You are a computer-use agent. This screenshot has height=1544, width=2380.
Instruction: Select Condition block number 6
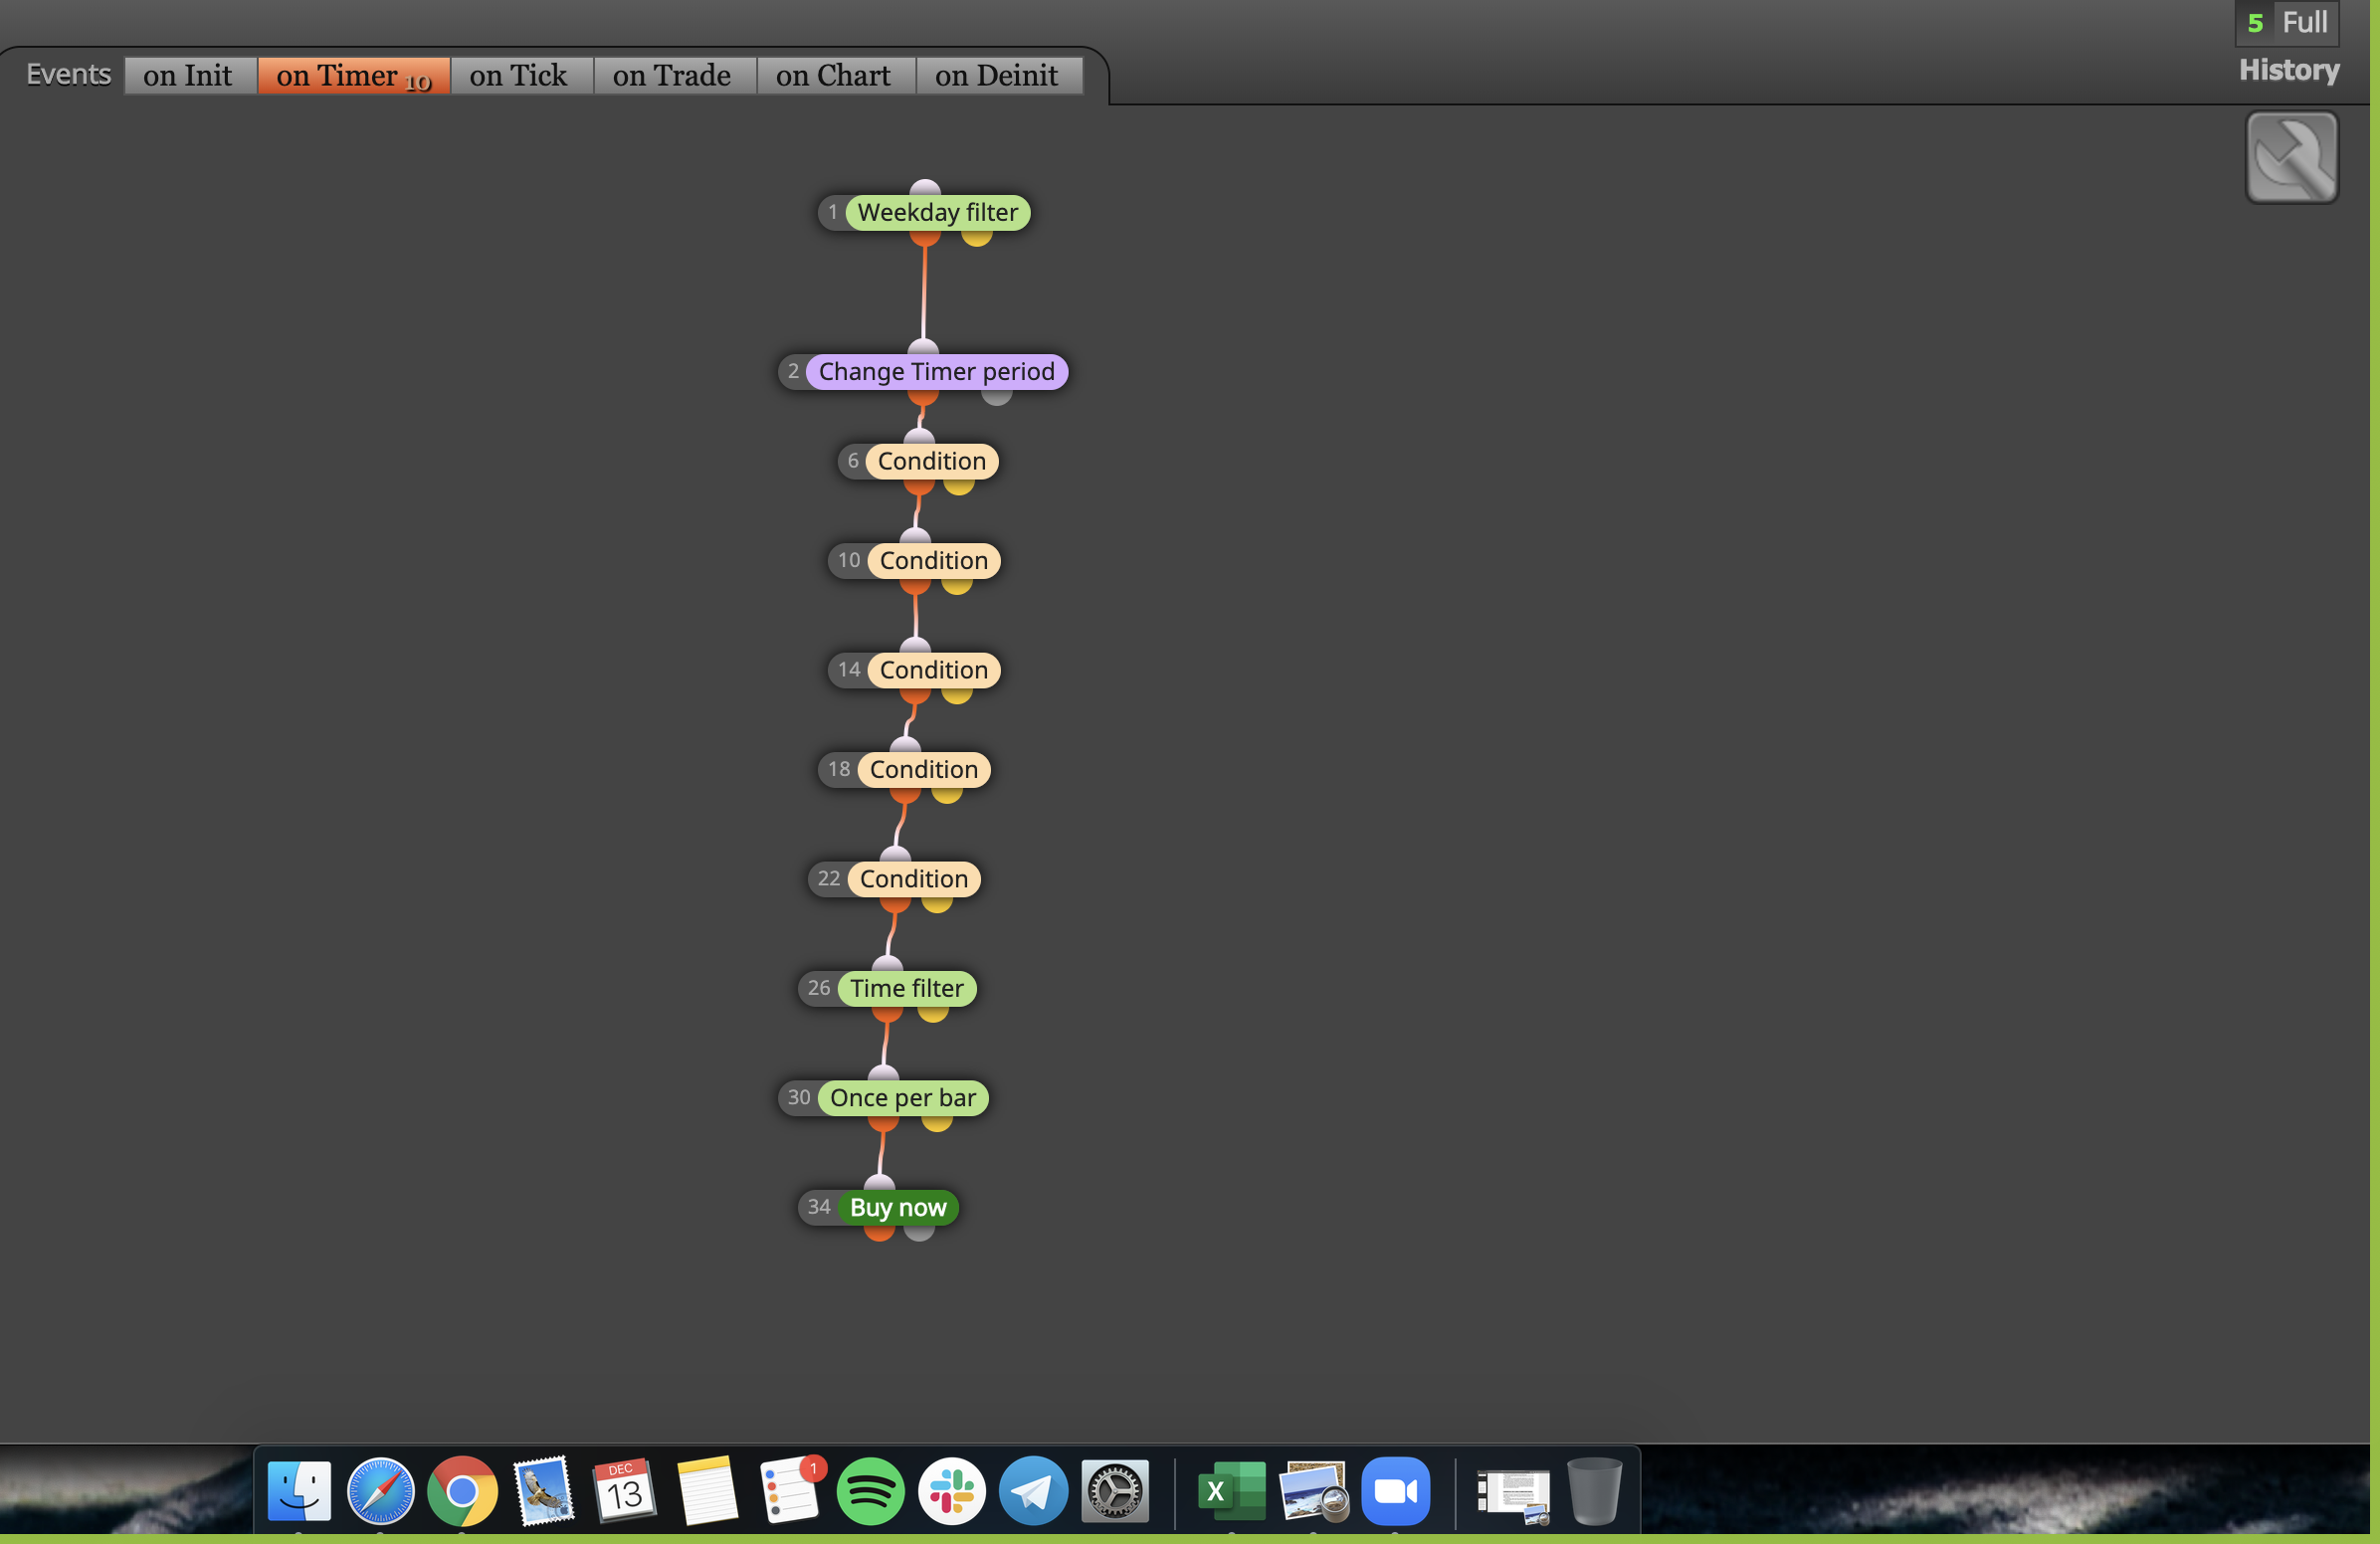tap(931, 461)
